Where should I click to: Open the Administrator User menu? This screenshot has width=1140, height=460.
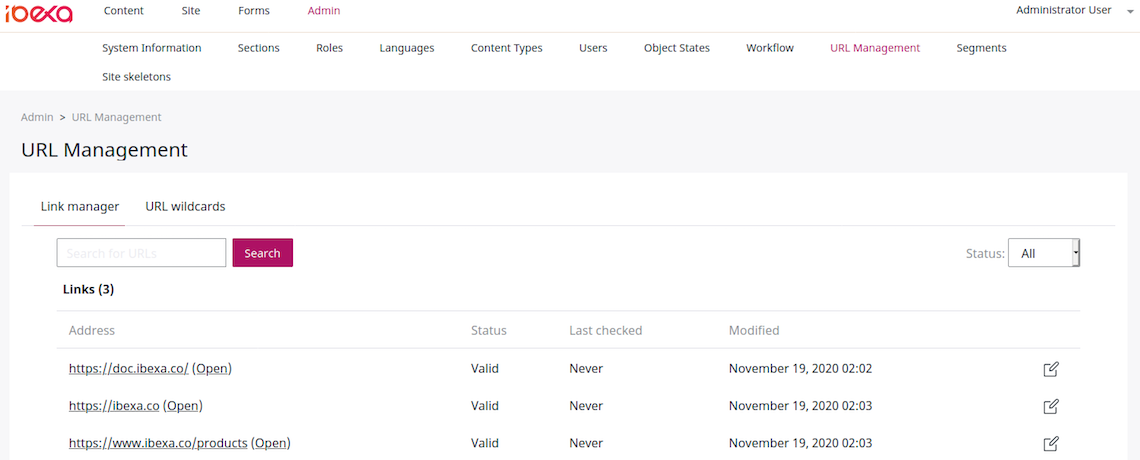click(1063, 10)
